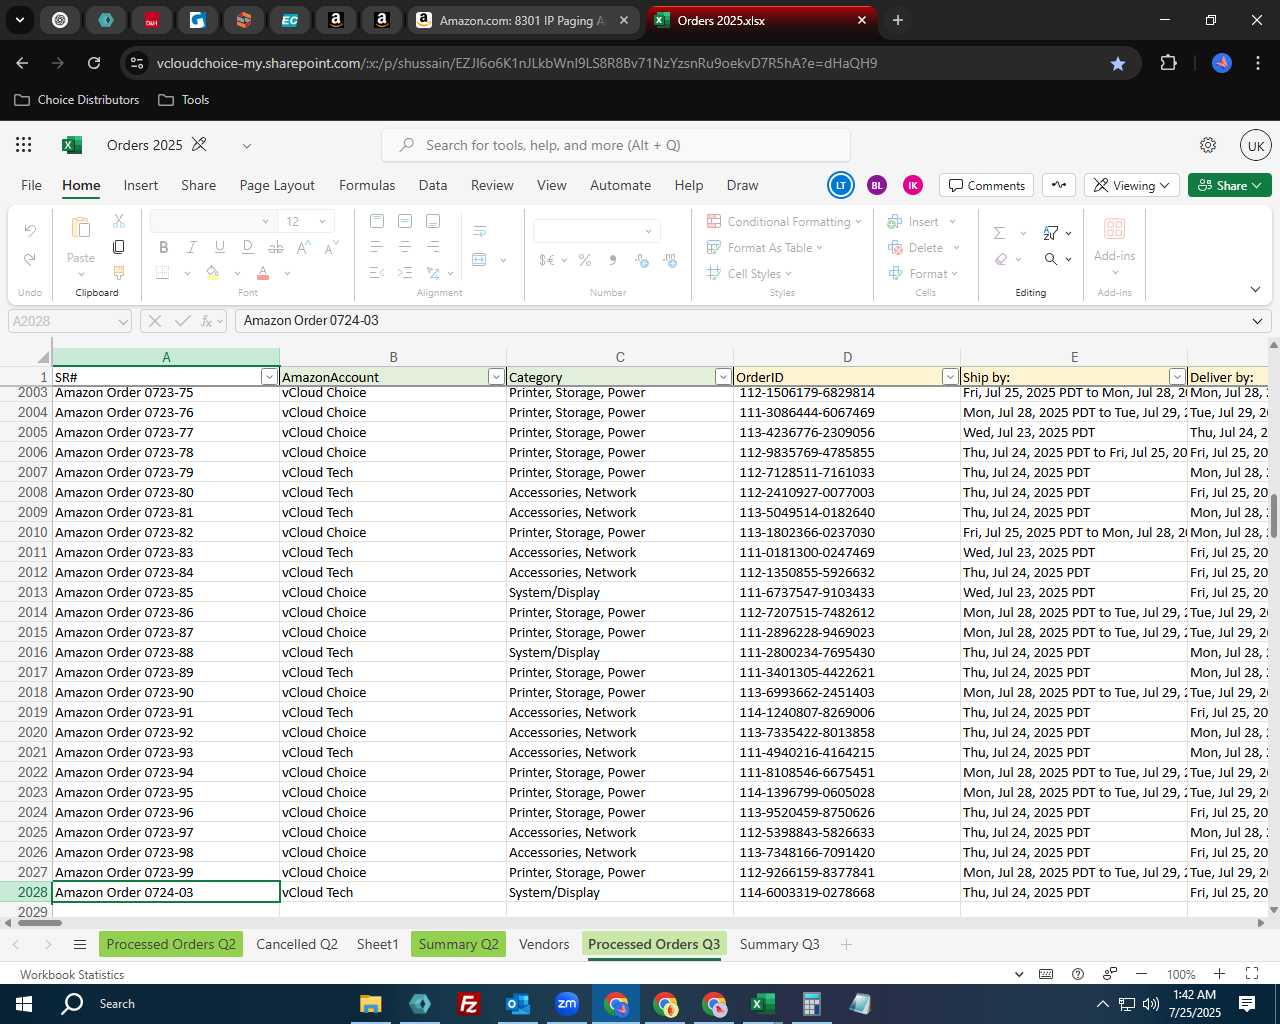Open the Page Layout ribbon tab
Viewport: 1280px width, 1024px height.
(277, 185)
